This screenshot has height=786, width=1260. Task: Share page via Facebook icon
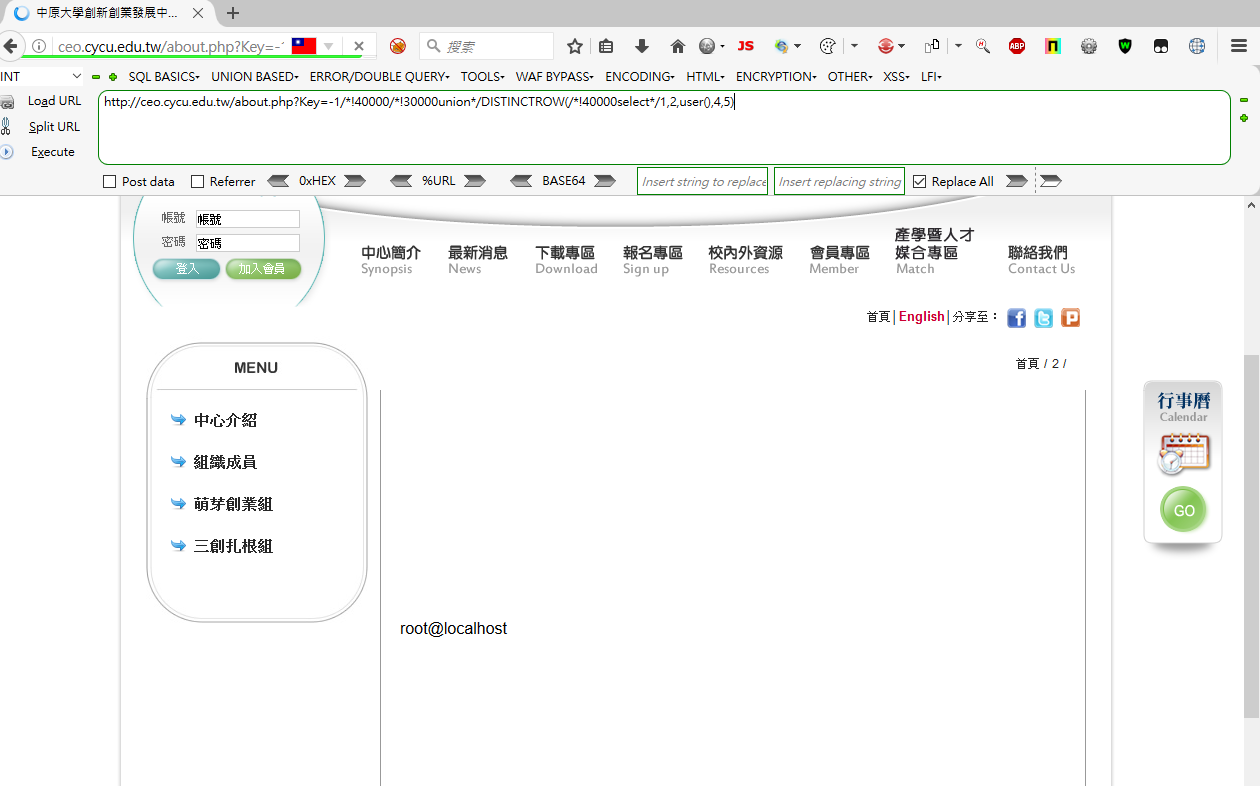(1017, 318)
